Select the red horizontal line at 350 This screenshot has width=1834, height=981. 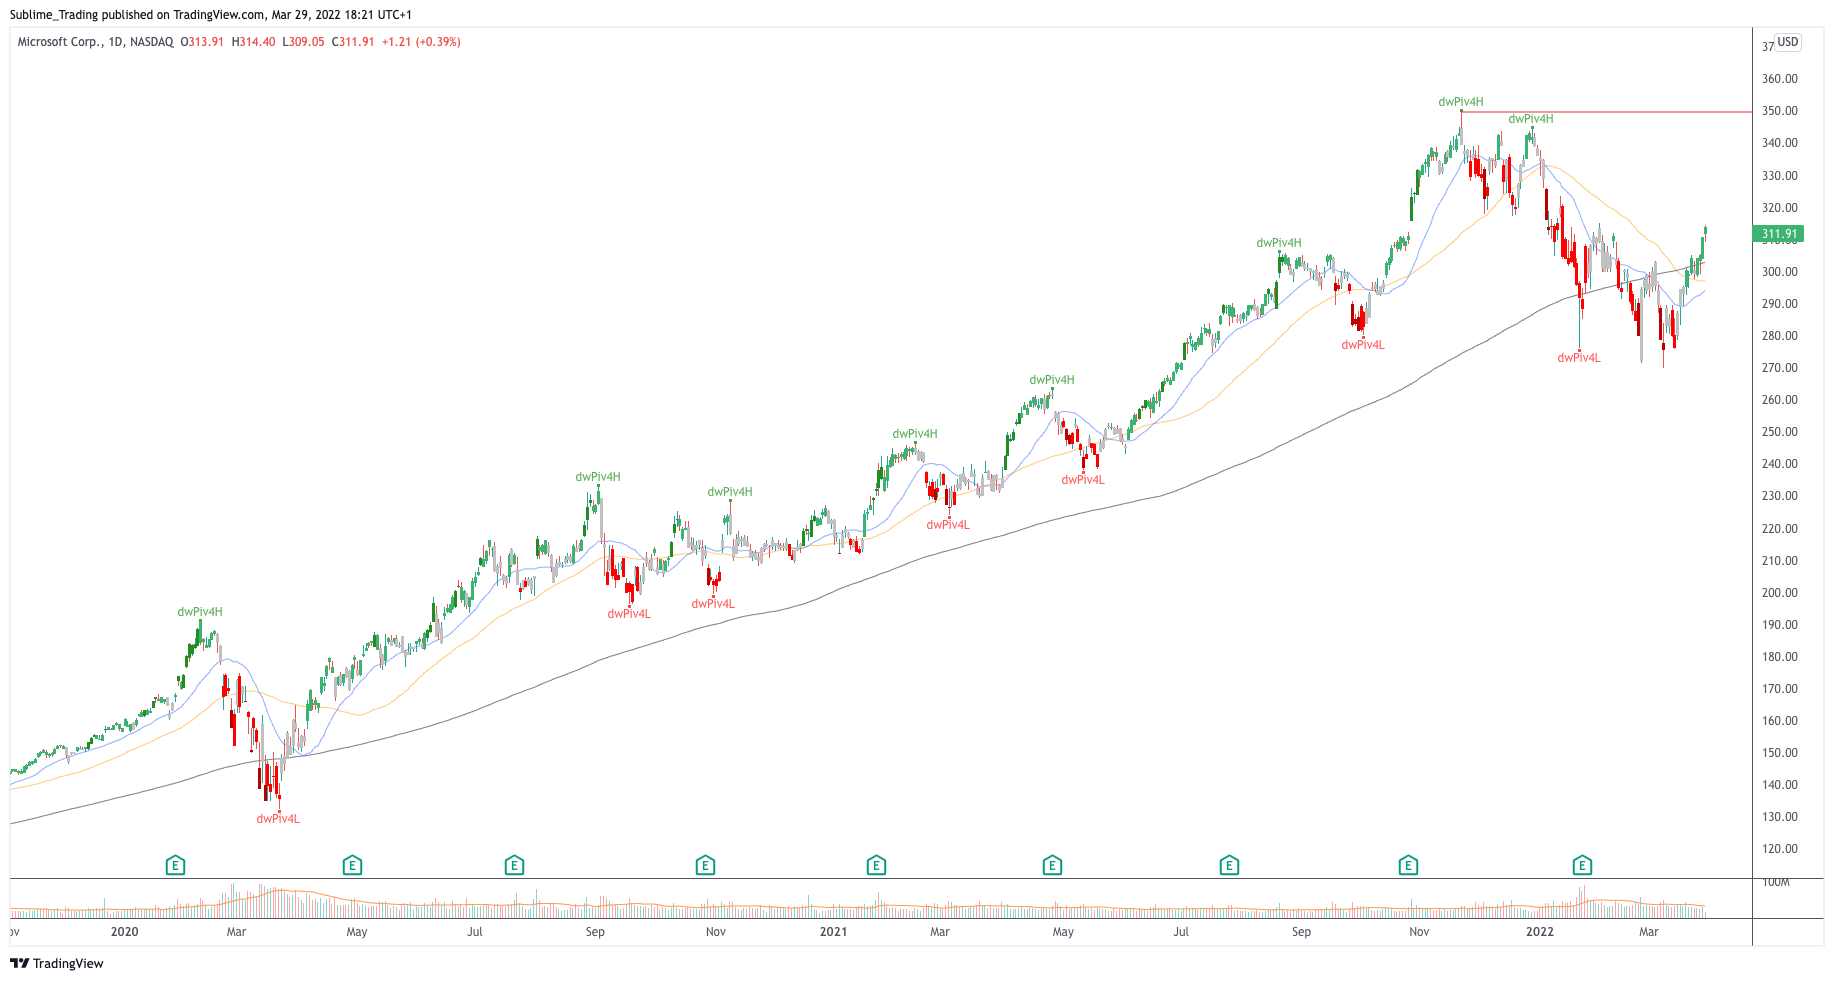point(1606,112)
